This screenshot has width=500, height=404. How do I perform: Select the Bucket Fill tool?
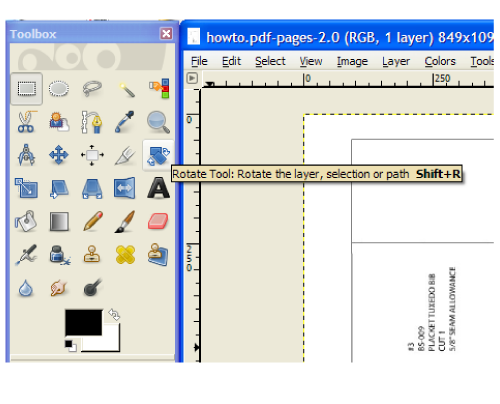(x=26, y=221)
